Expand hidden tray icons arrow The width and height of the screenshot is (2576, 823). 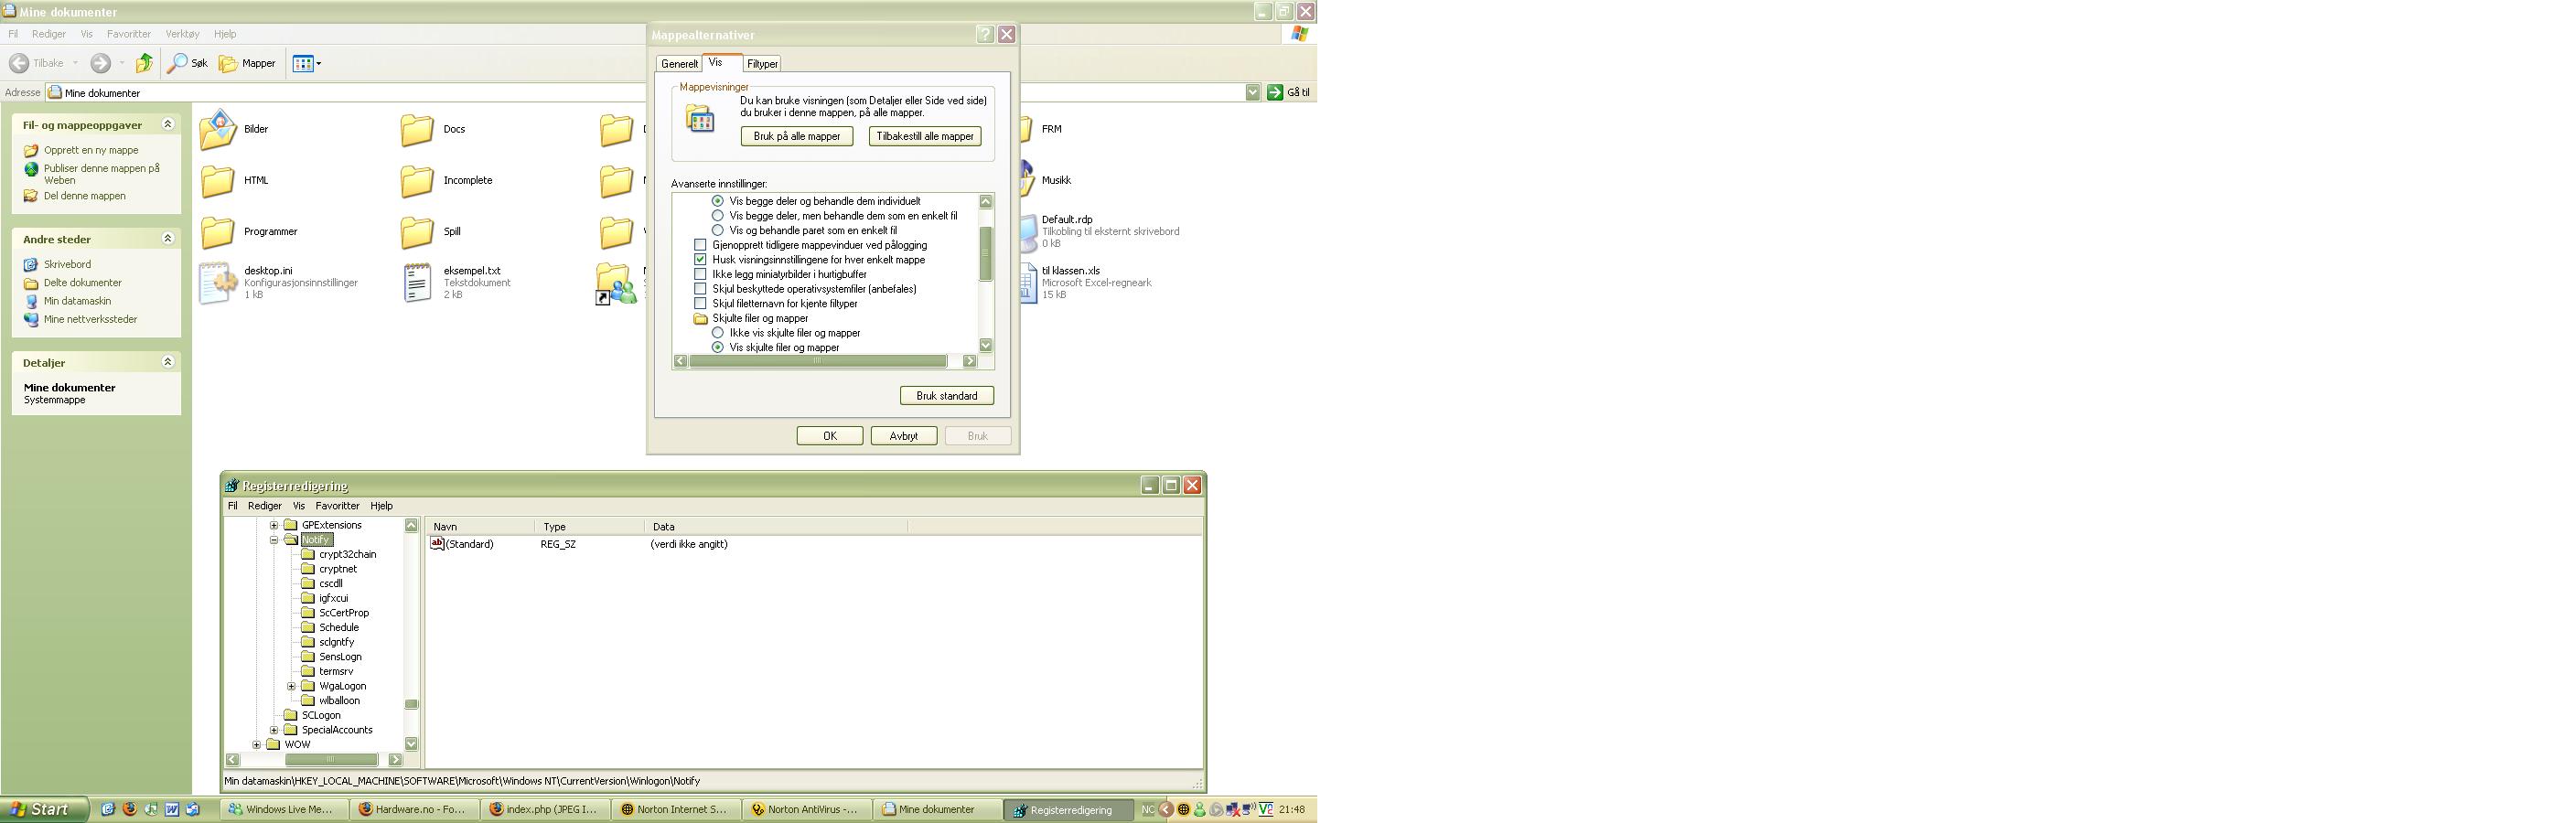[1166, 809]
